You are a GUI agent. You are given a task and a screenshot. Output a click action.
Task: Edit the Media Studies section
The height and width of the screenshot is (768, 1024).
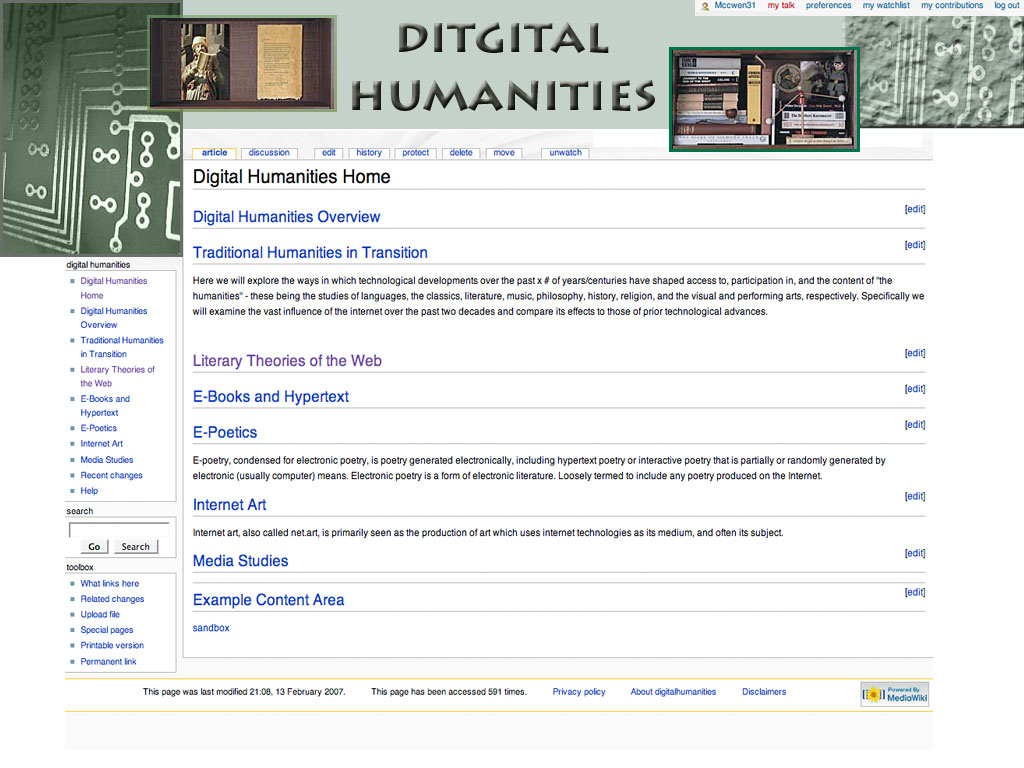(914, 553)
